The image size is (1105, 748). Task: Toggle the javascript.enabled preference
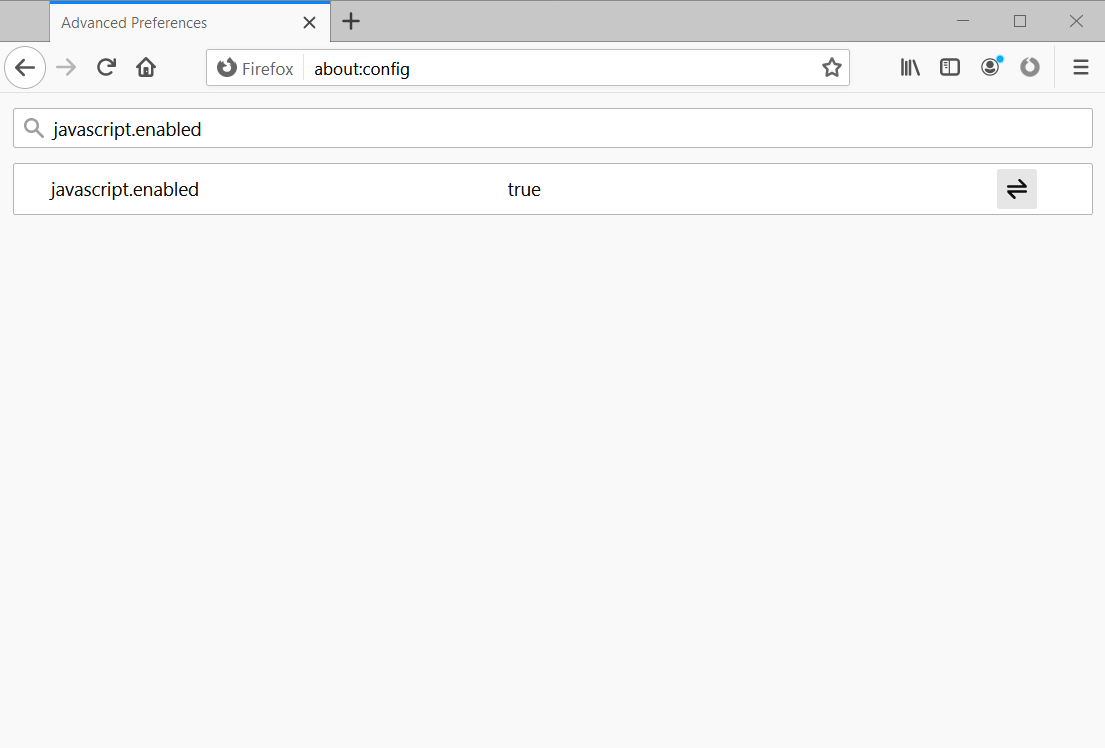[1016, 189]
